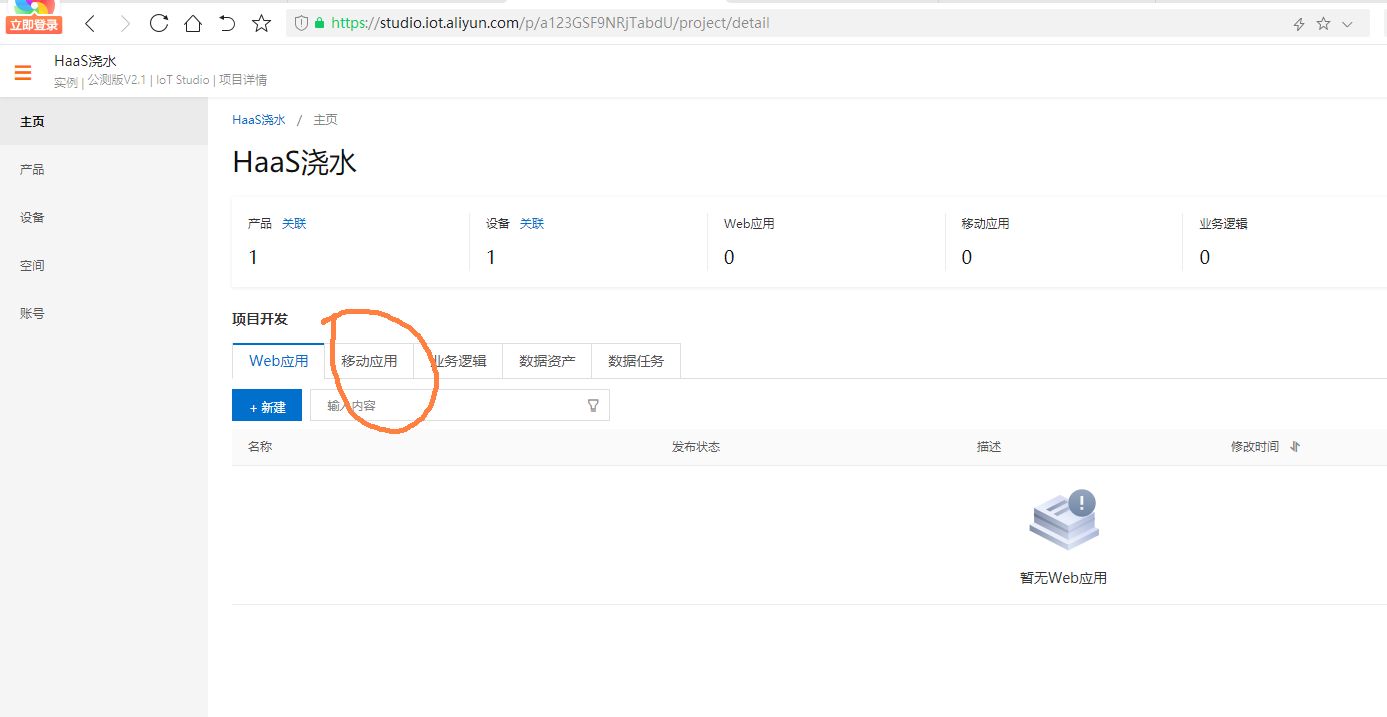This screenshot has height=717, width=1387.
Task: Click the undo/restore tab icon
Action: [x=227, y=23]
